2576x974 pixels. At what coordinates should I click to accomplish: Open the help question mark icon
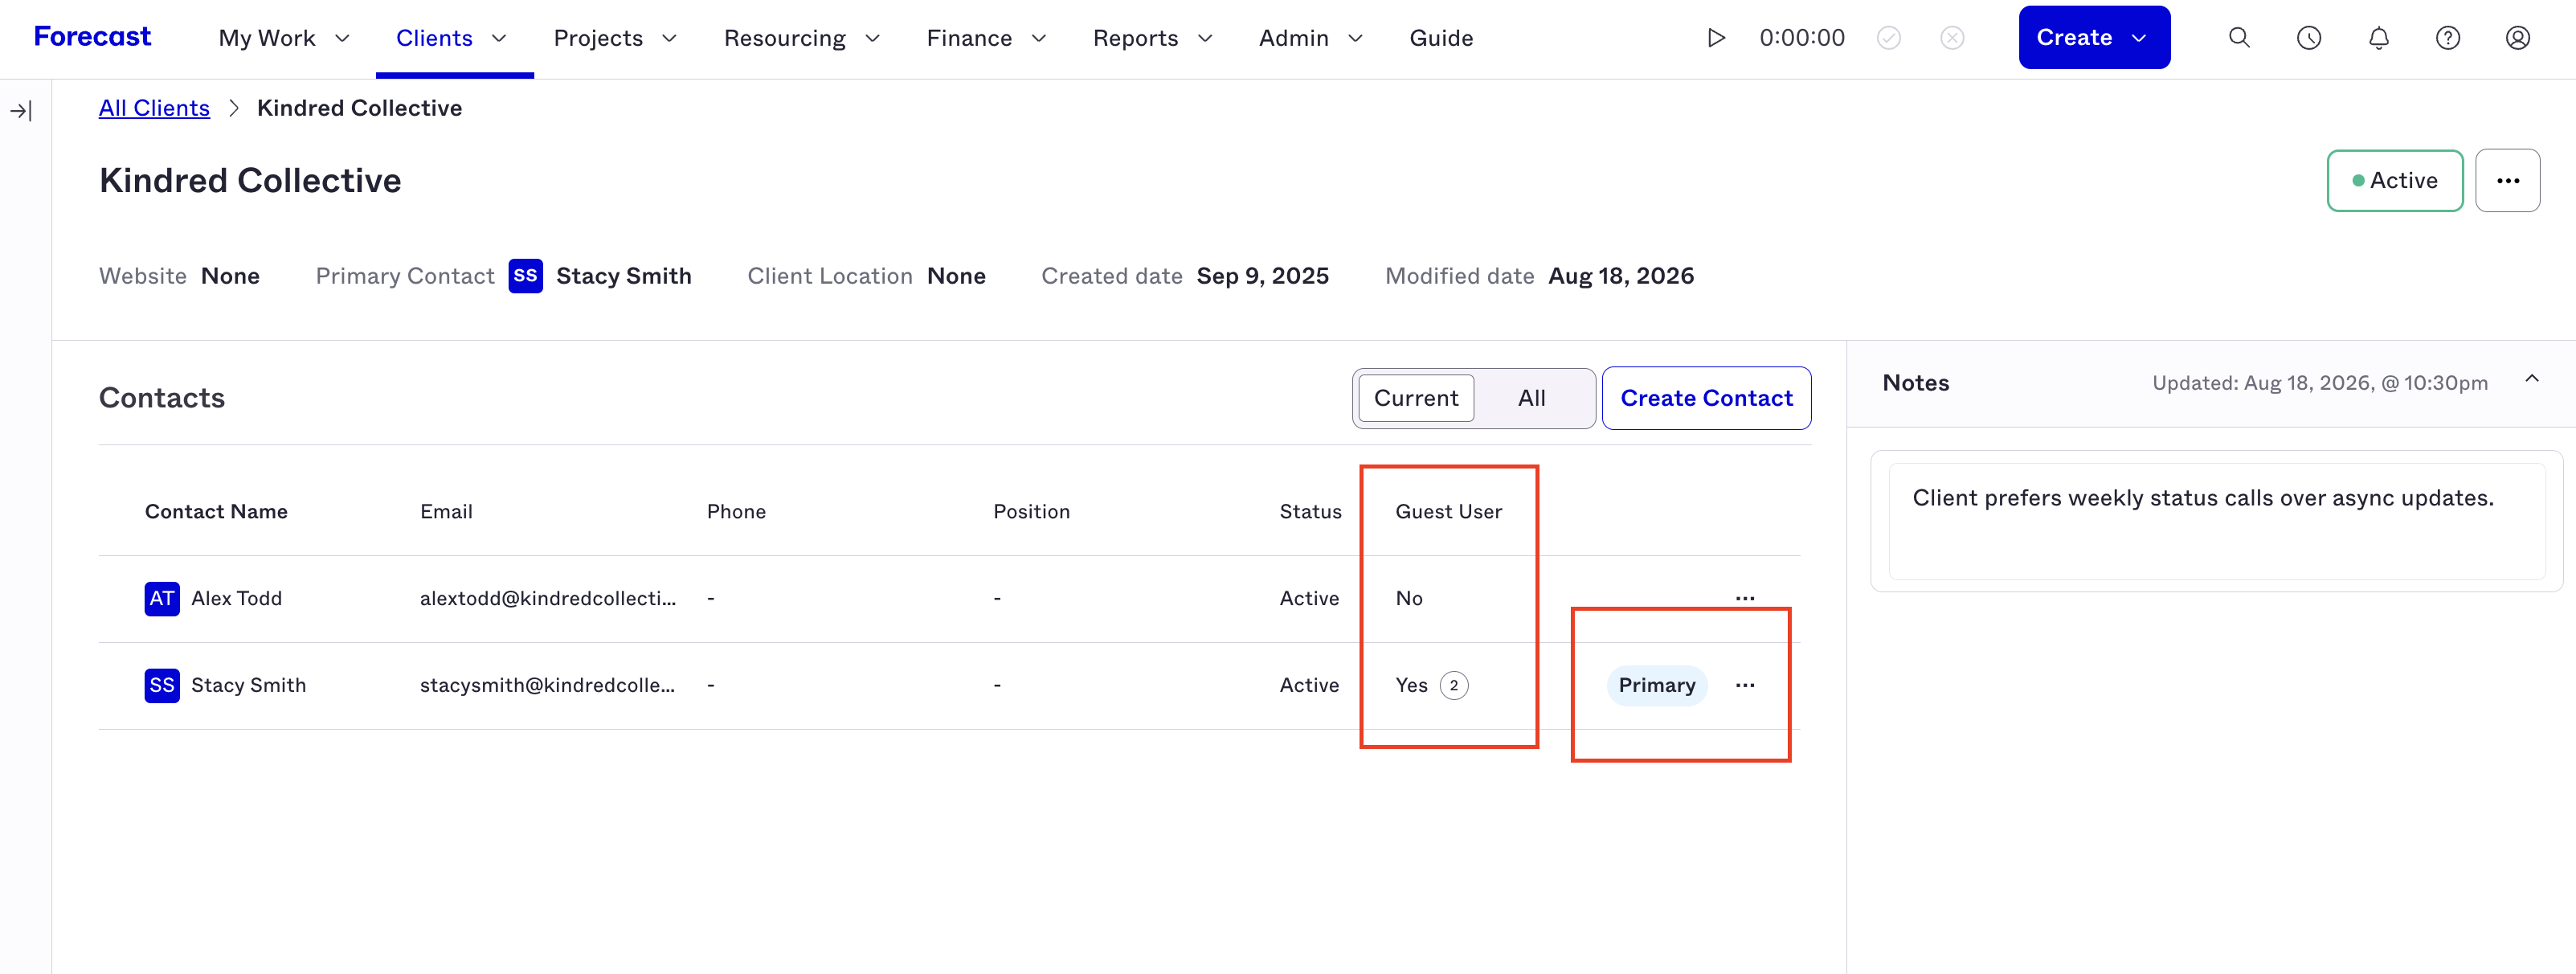click(x=2448, y=38)
